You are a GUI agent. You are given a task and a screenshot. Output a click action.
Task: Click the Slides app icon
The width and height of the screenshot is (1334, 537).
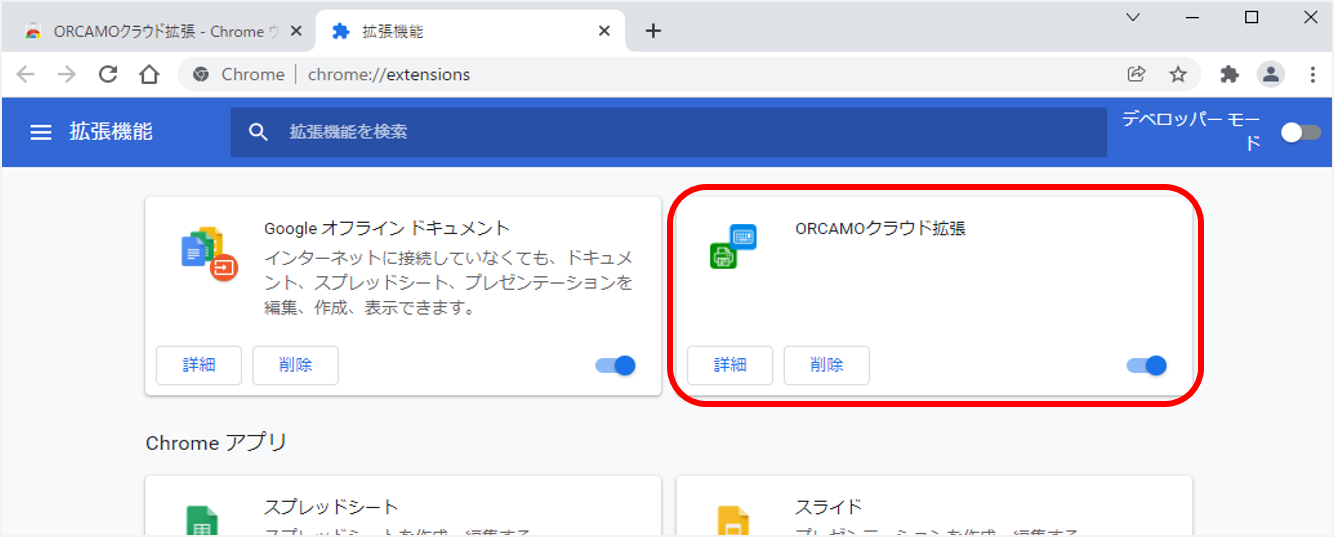click(x=733, y=521)
